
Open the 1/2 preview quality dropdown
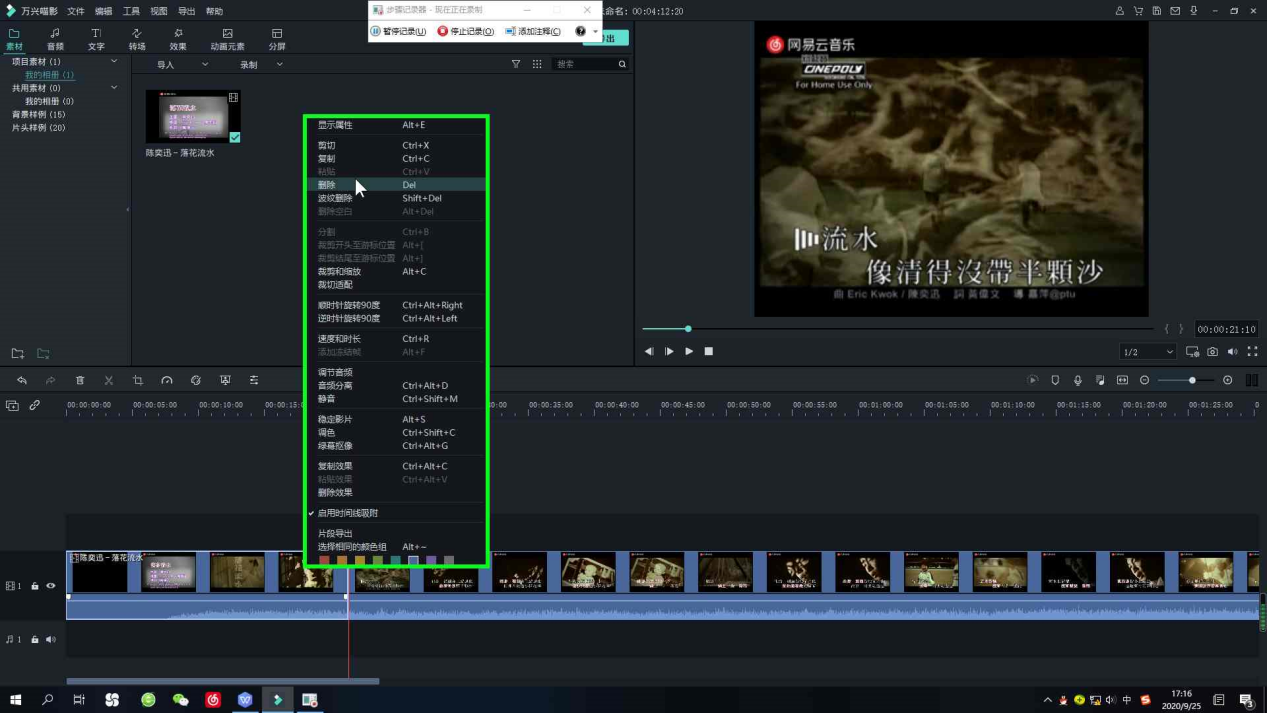coord(1147,352)
